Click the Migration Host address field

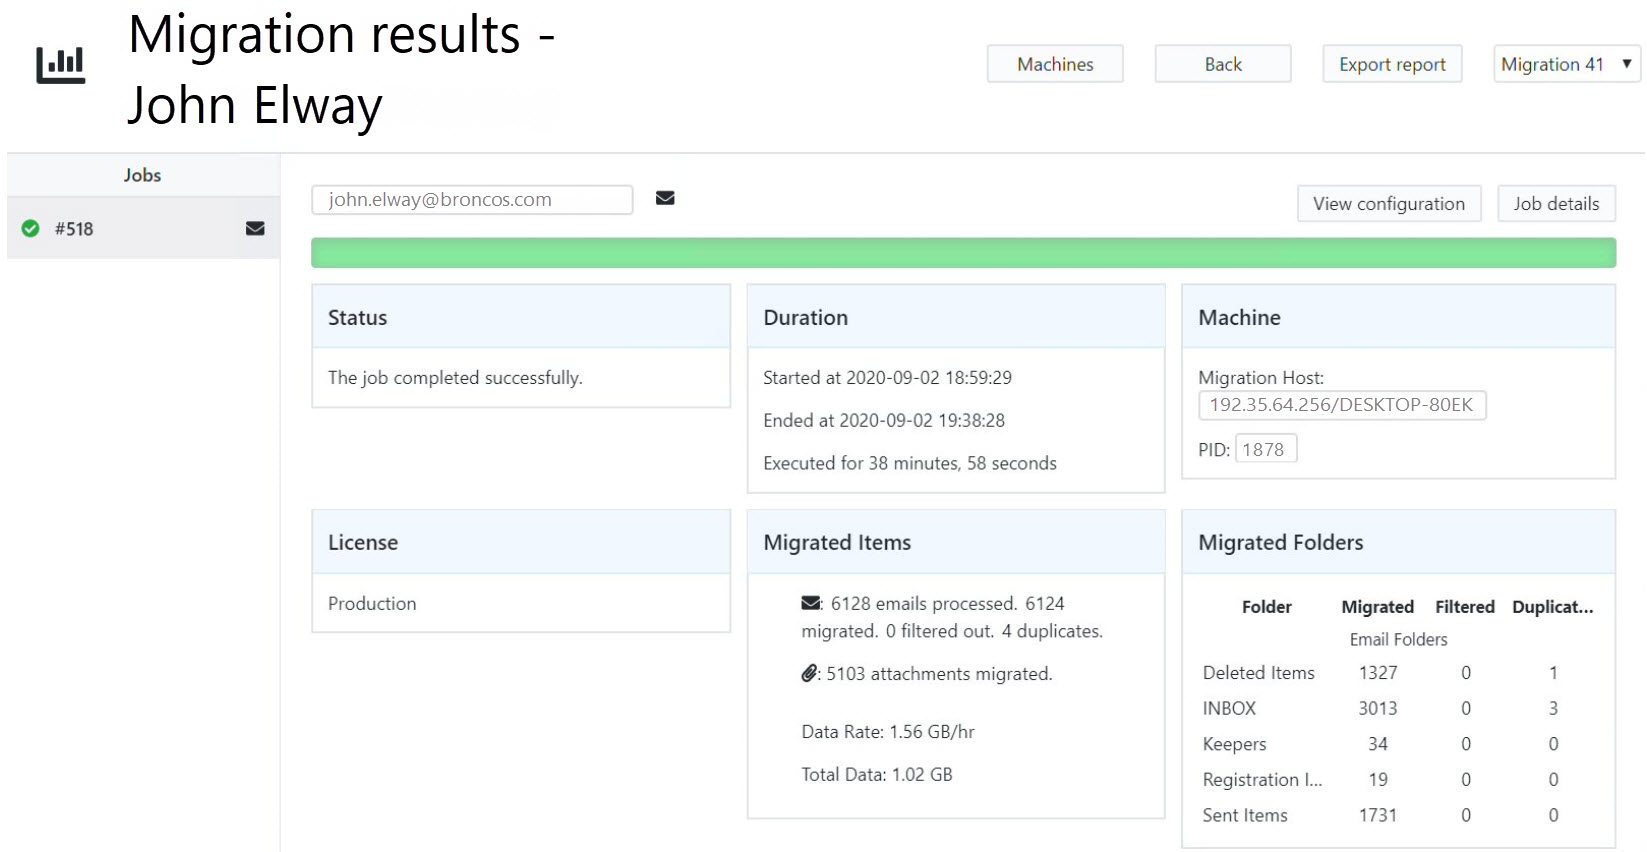coord(1342,405)
